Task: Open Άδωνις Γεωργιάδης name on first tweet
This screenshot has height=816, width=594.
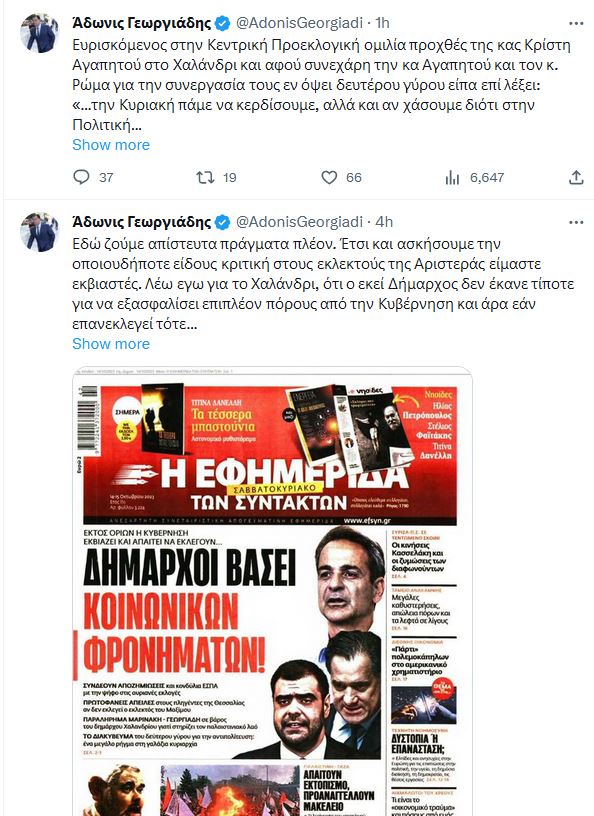Action: [142, 23]
